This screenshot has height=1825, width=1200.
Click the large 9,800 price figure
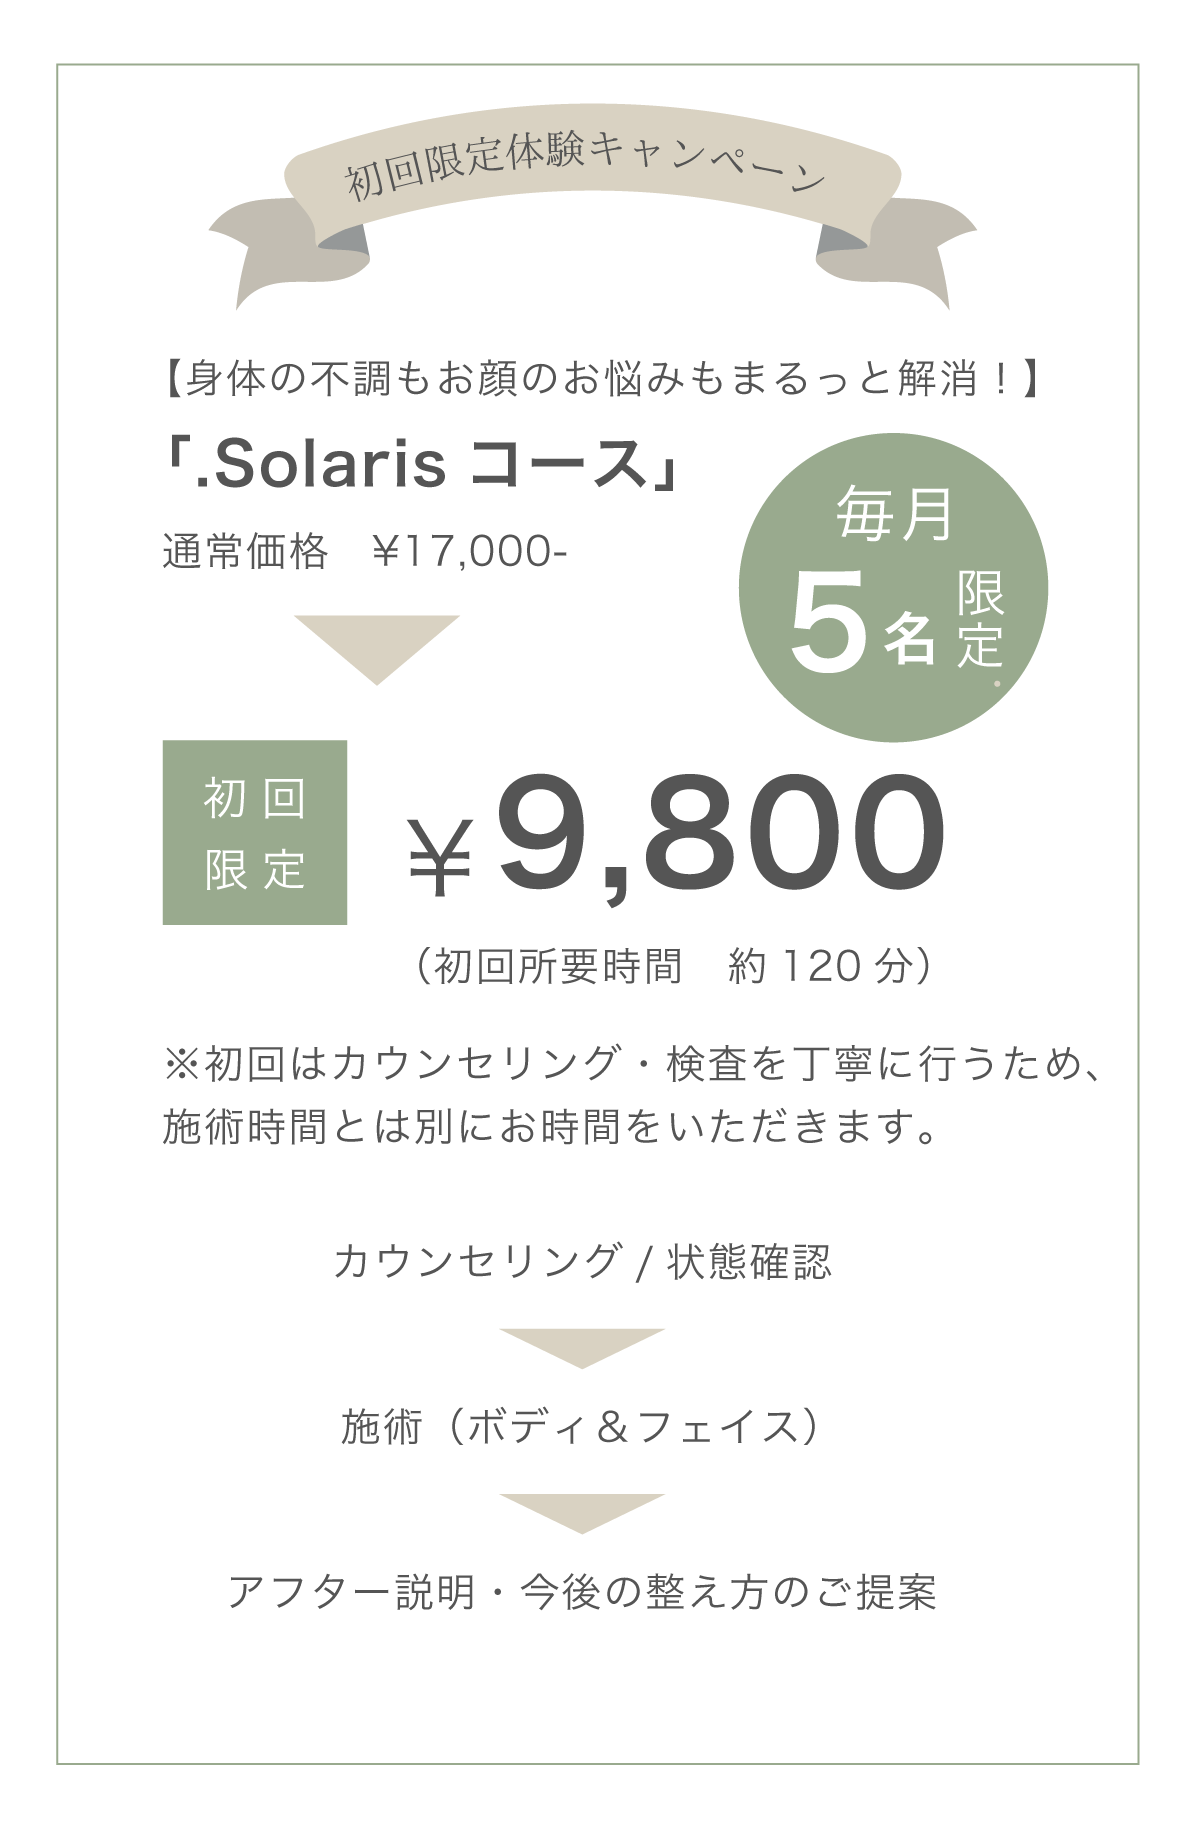(720, 835)
